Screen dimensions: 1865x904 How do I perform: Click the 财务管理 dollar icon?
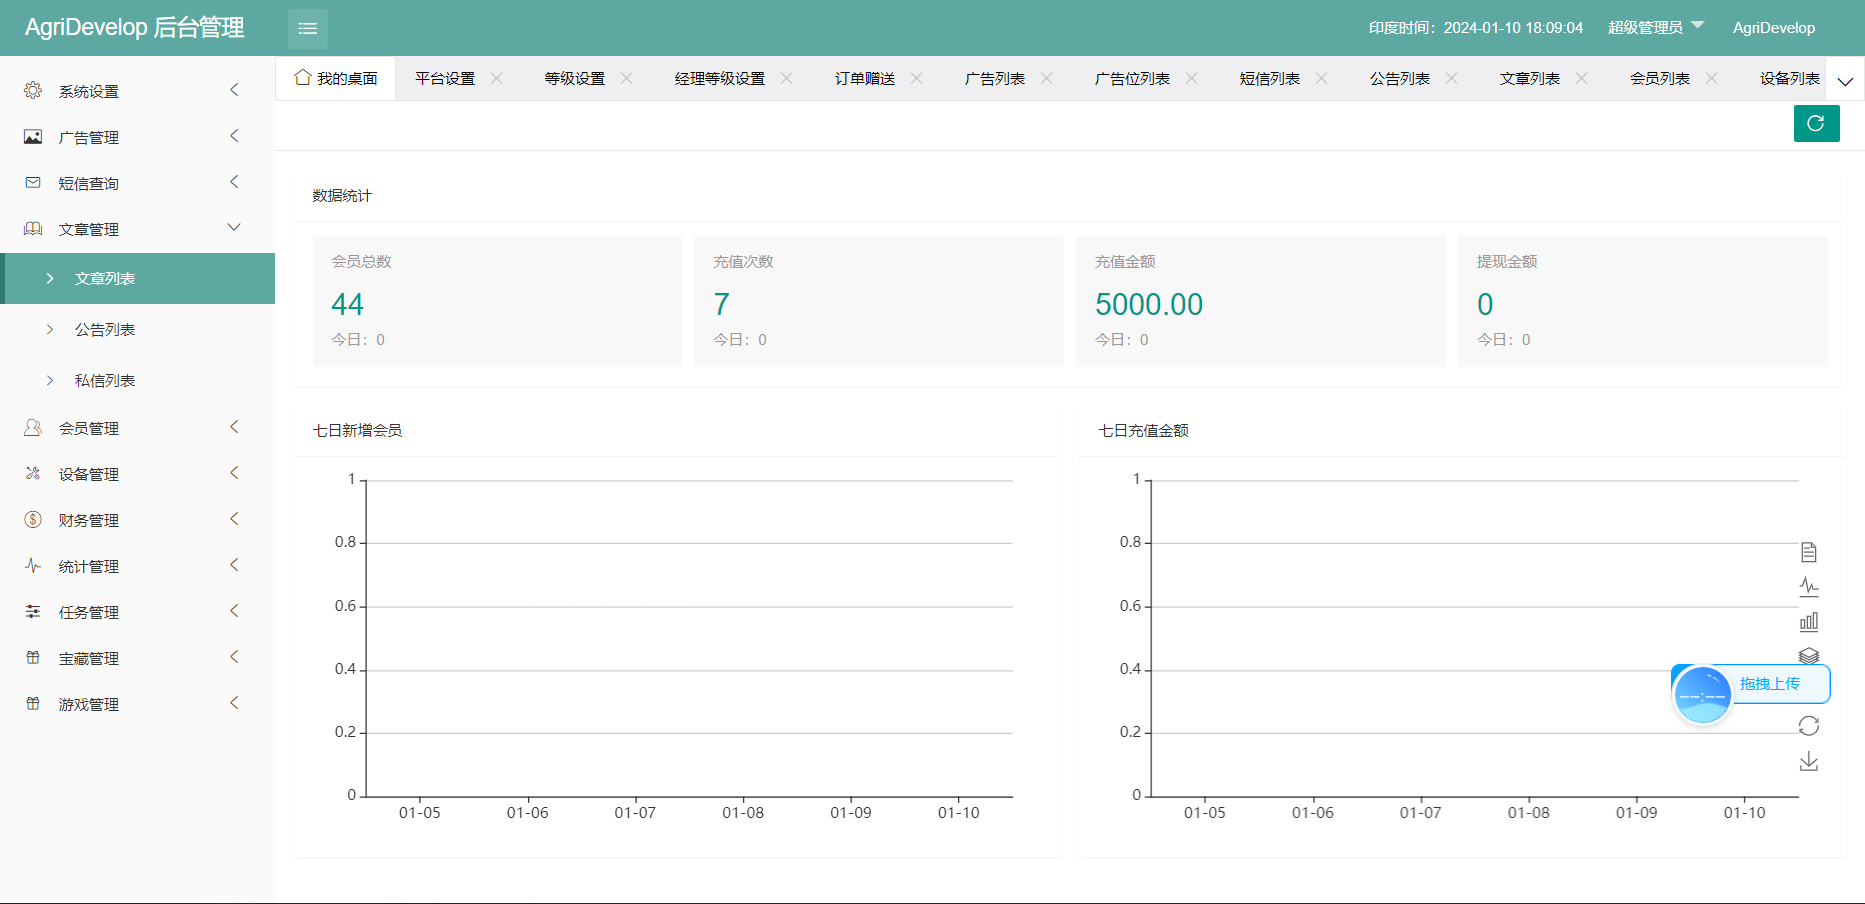click(x=33, y=520)
